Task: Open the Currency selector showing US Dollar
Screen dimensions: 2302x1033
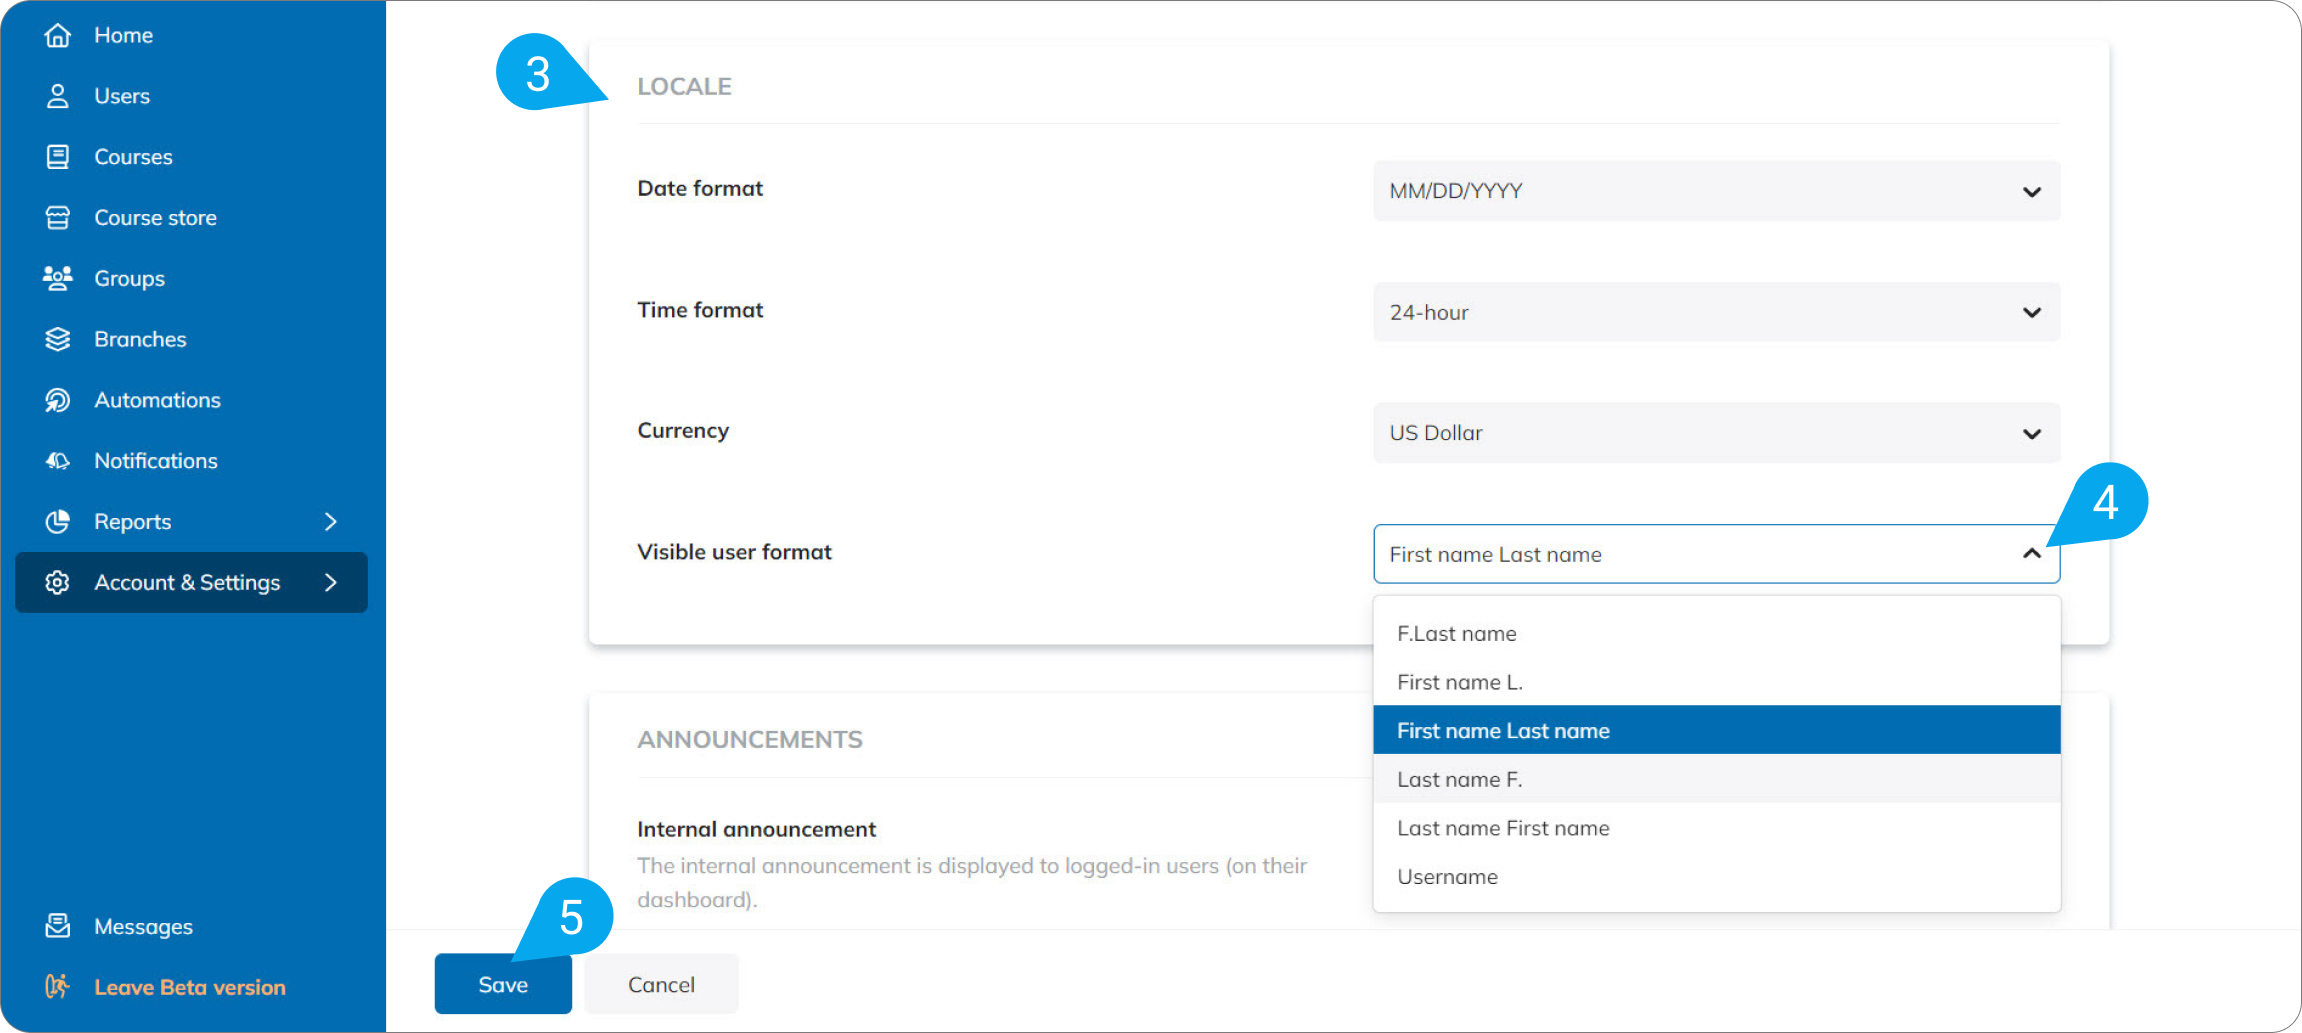Action: [x=1714, y=432]
